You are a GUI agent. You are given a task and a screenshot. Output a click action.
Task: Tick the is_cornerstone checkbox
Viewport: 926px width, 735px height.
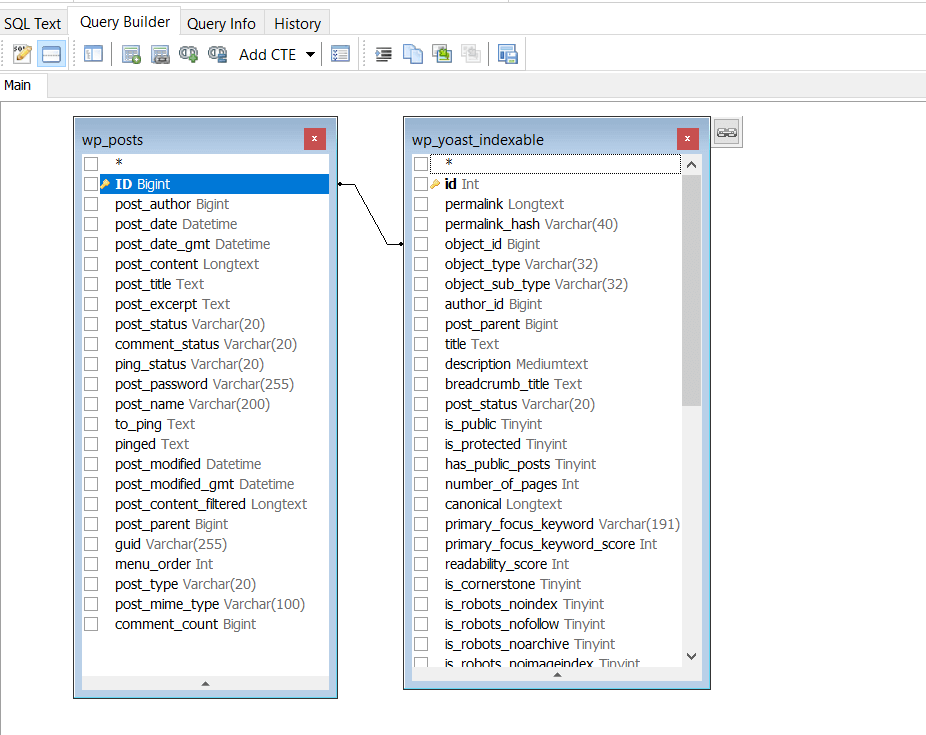pyautogui.click(x=421, y=584)
